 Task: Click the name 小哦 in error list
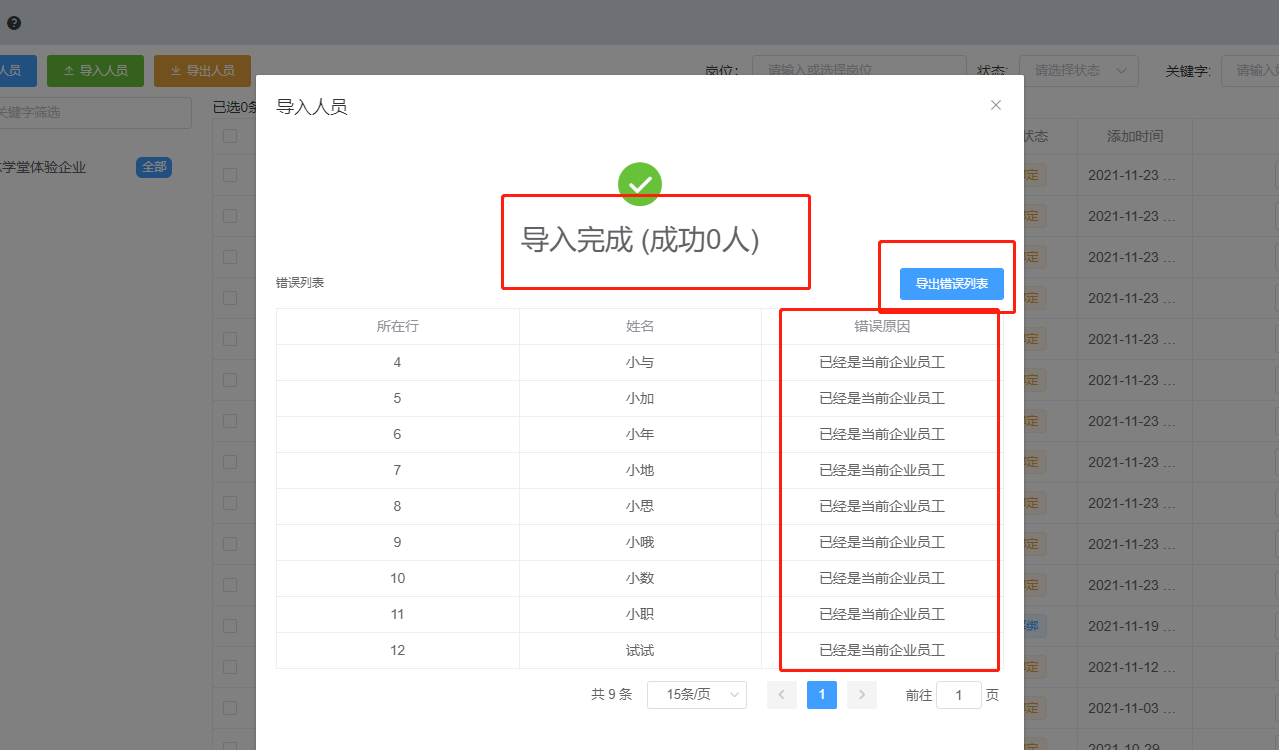[640, 542]
